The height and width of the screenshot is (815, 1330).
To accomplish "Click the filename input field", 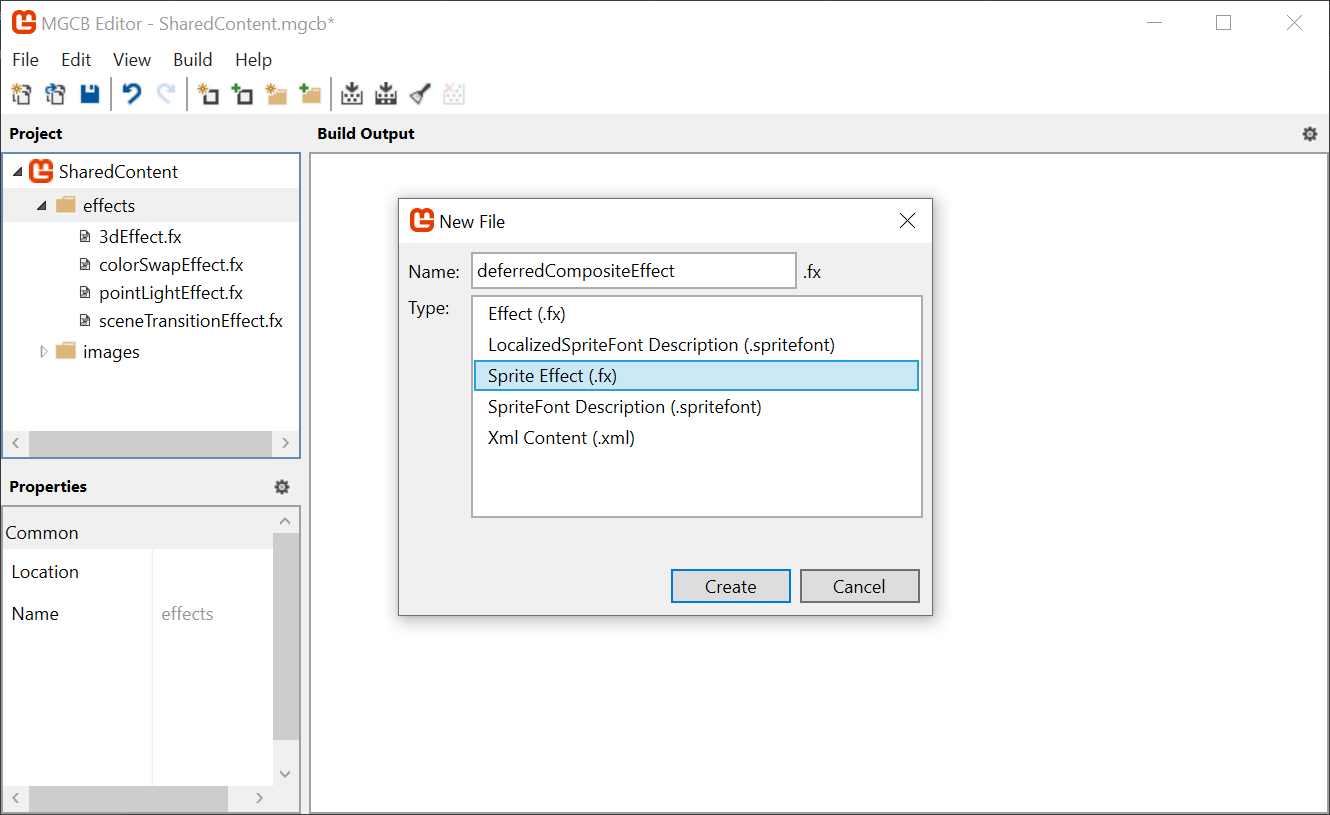I will [x=633, y=270].
